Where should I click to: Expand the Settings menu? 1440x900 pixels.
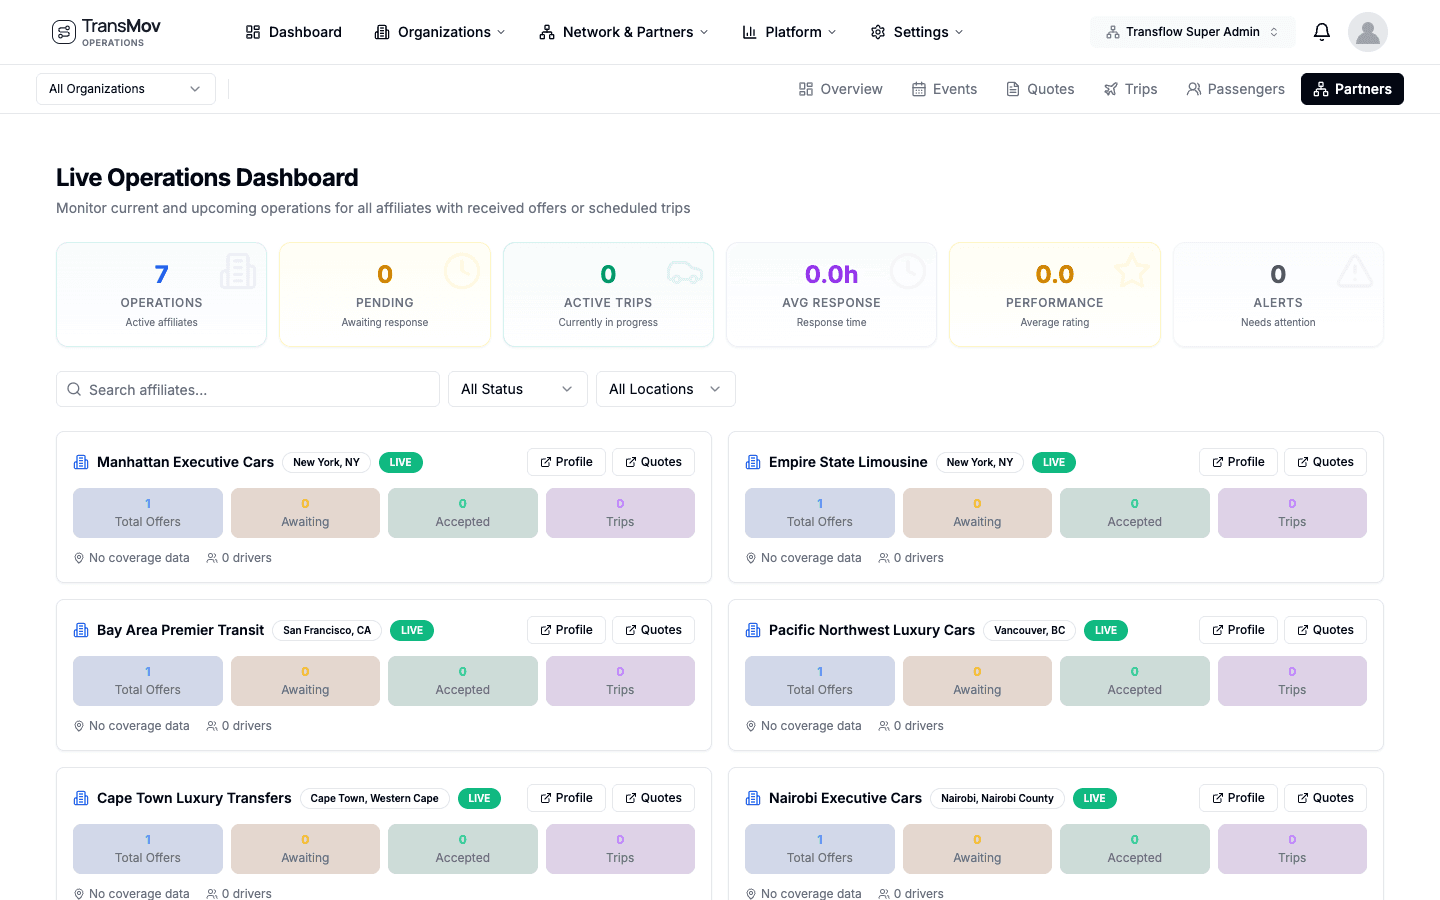click(915, 31)
